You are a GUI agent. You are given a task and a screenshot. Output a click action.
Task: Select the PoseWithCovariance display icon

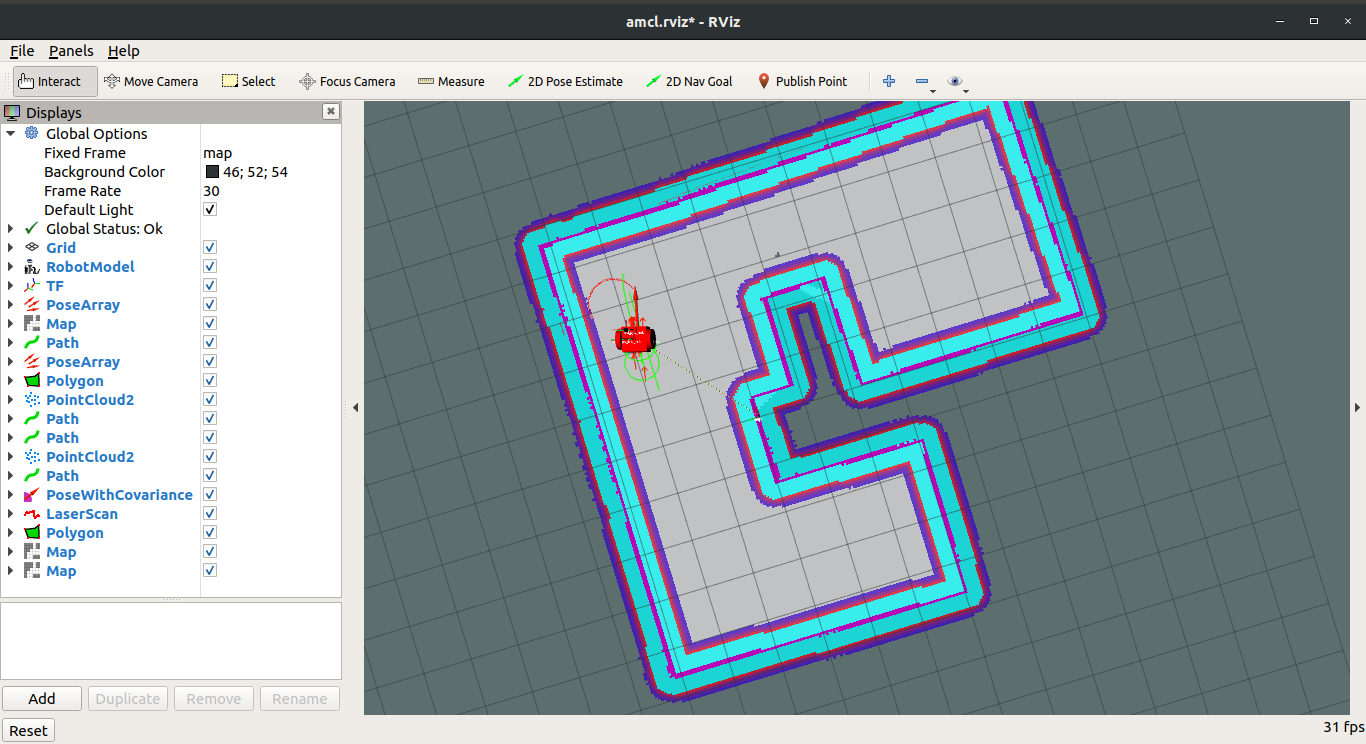point(32,495)
